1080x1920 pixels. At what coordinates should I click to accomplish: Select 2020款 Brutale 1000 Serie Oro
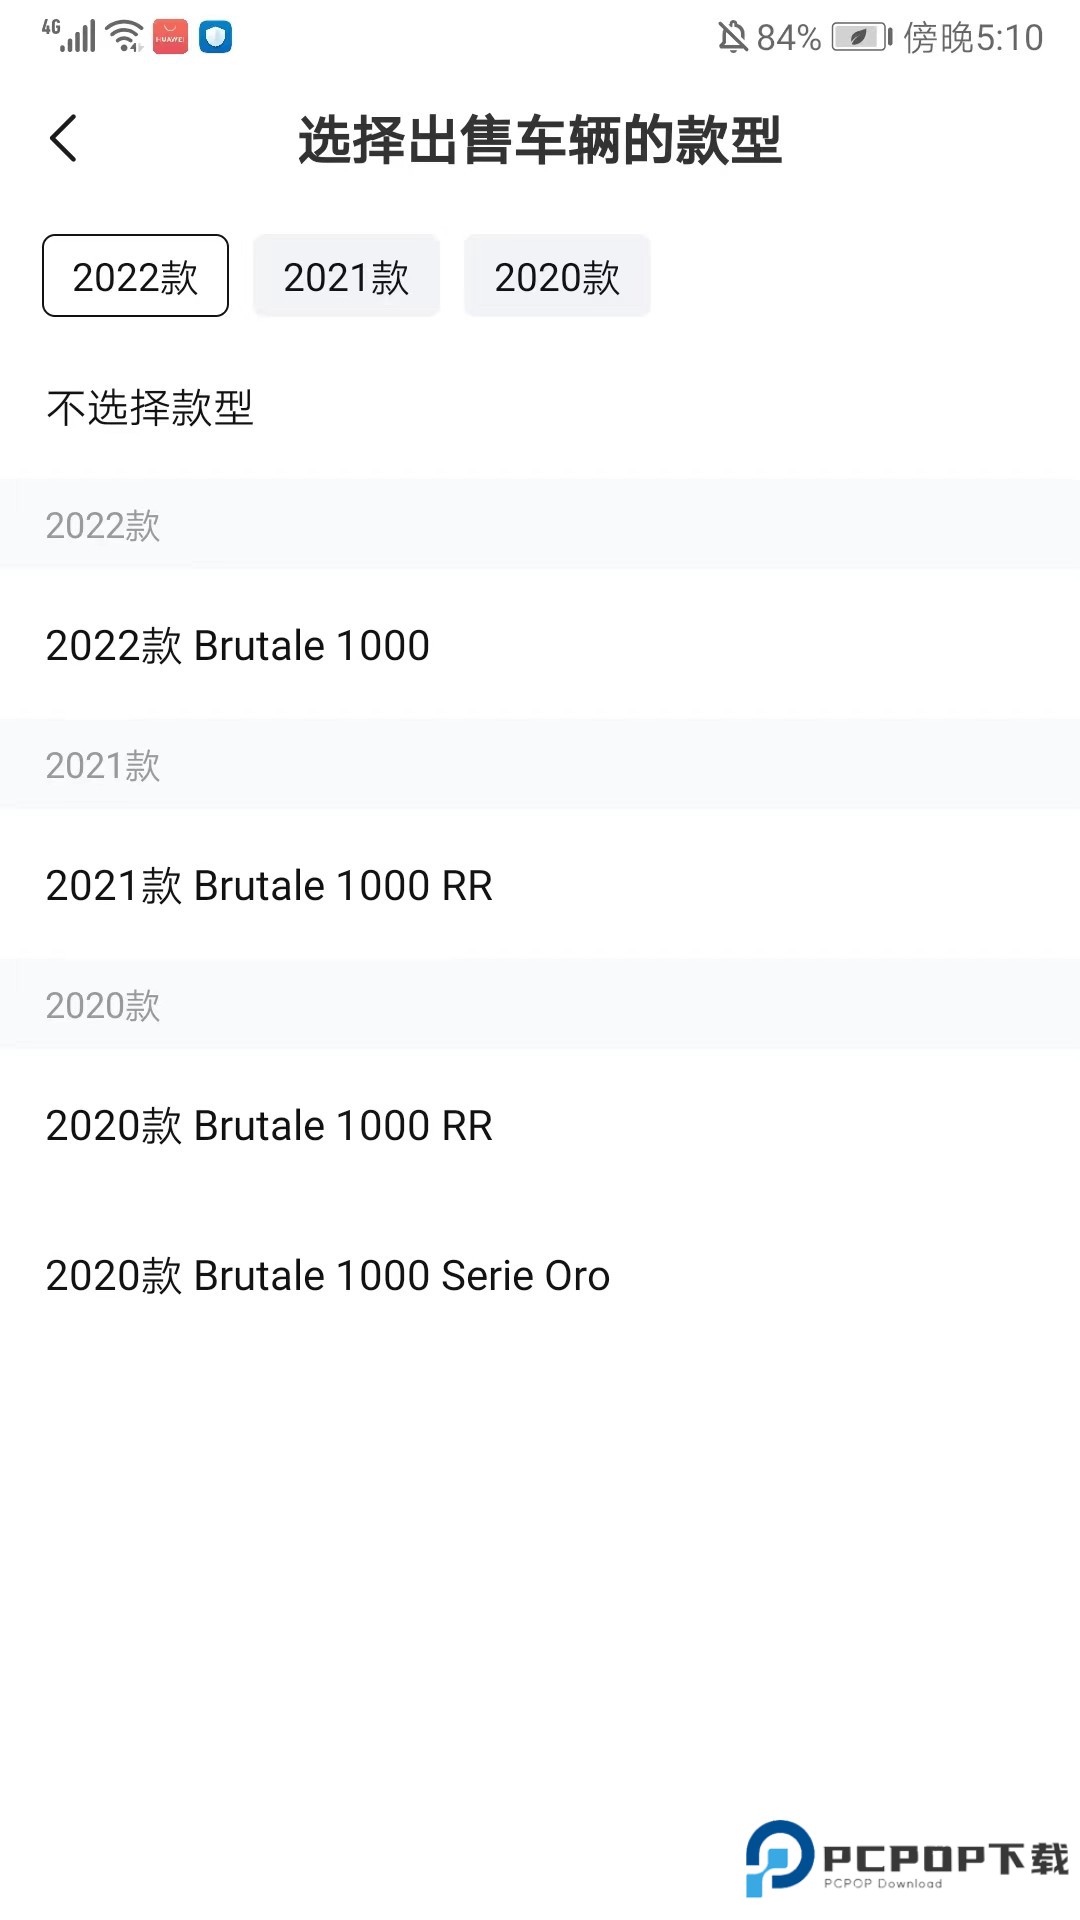(328, 1275)
